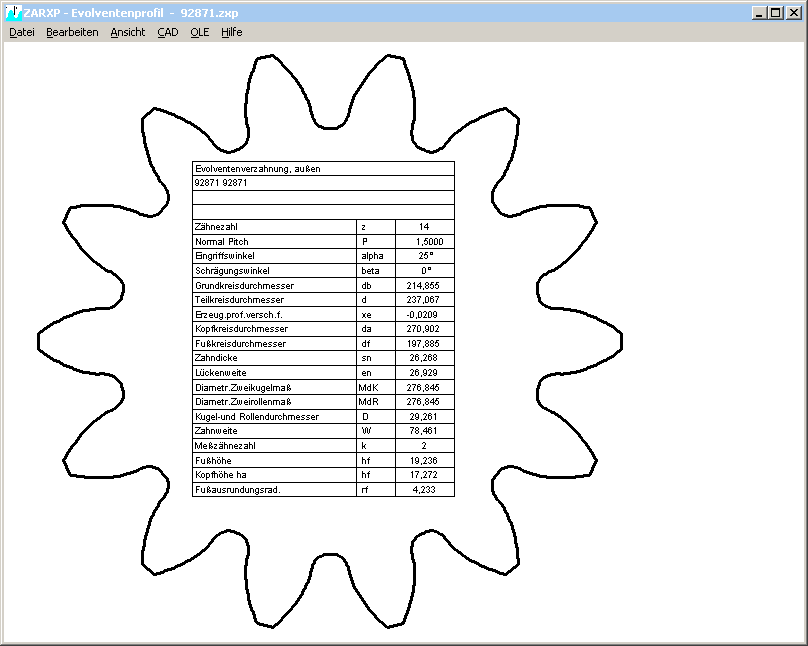Open the CAD menu
Viewport: 808px width, 646px height.
click(x=168, y=32)
